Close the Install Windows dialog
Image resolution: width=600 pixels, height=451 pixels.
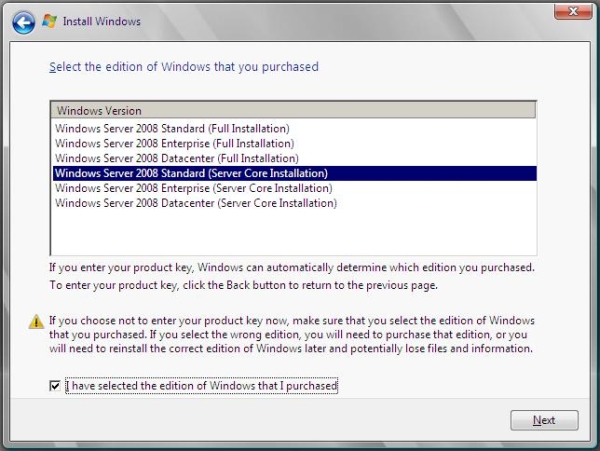tap(573, 11)
